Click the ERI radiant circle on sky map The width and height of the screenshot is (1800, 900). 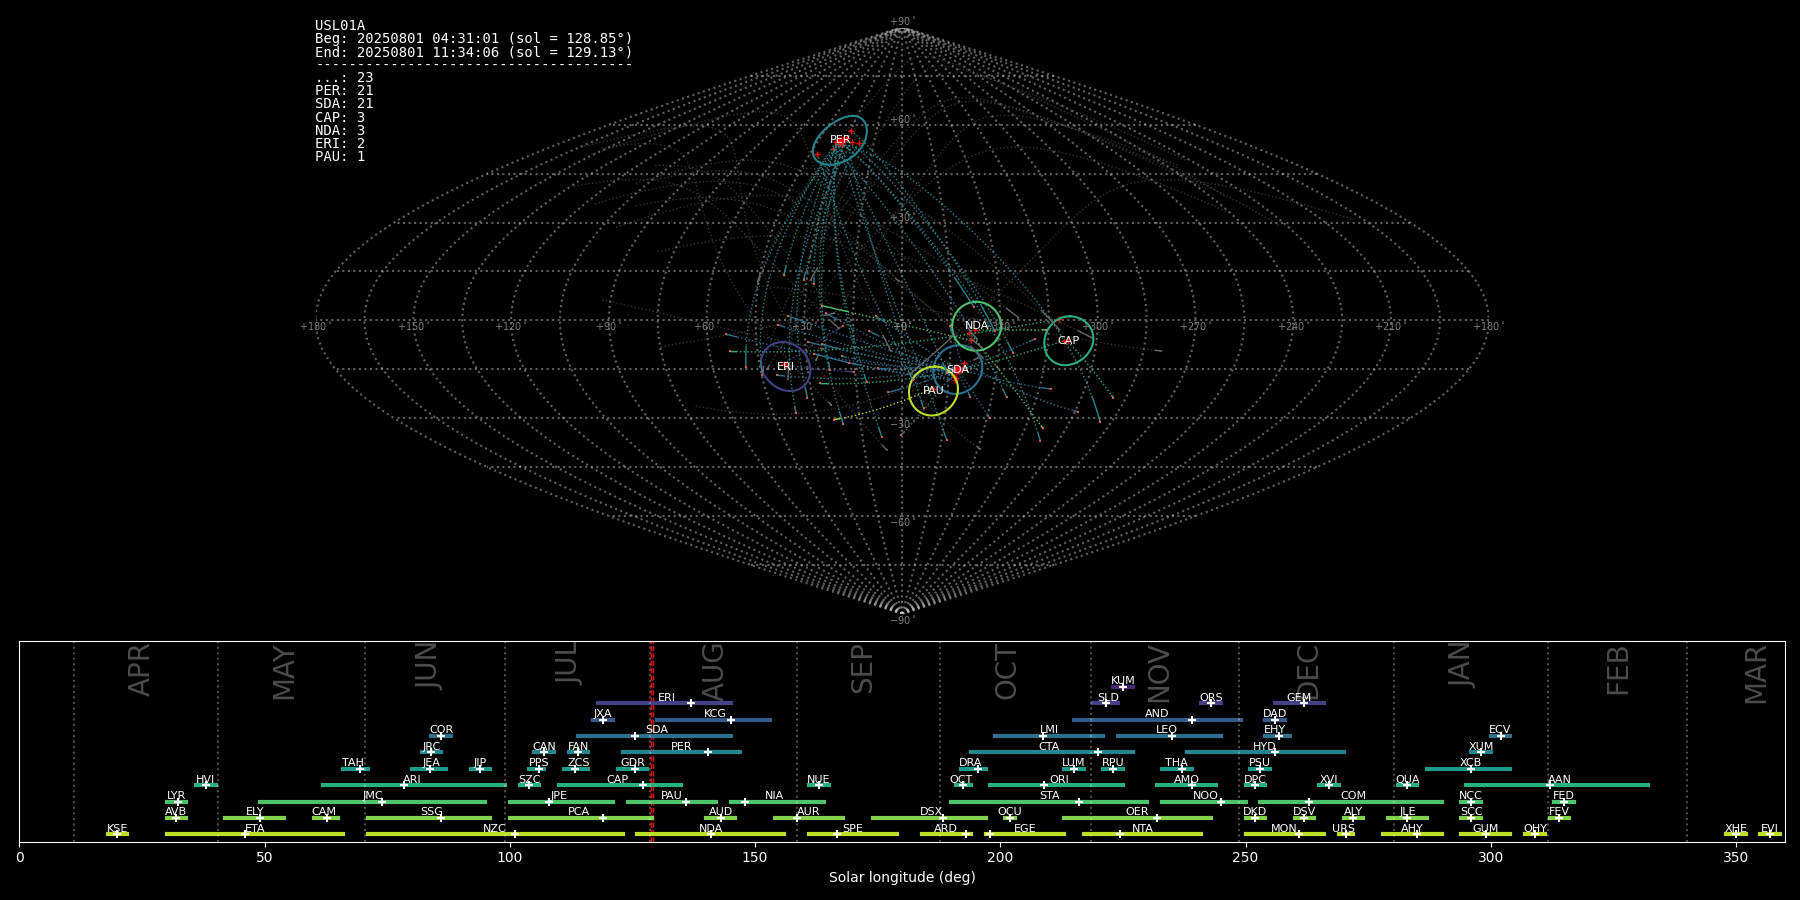click(785, 367)
